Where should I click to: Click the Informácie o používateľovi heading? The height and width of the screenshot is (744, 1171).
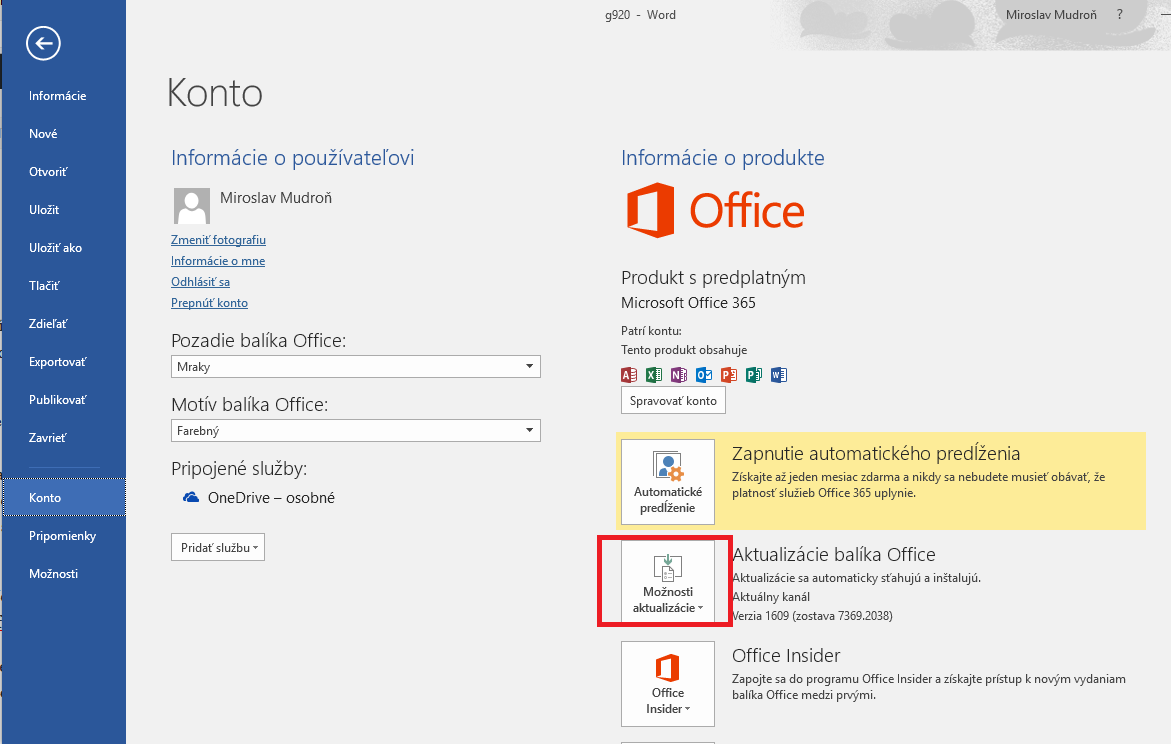pos(293,158)
